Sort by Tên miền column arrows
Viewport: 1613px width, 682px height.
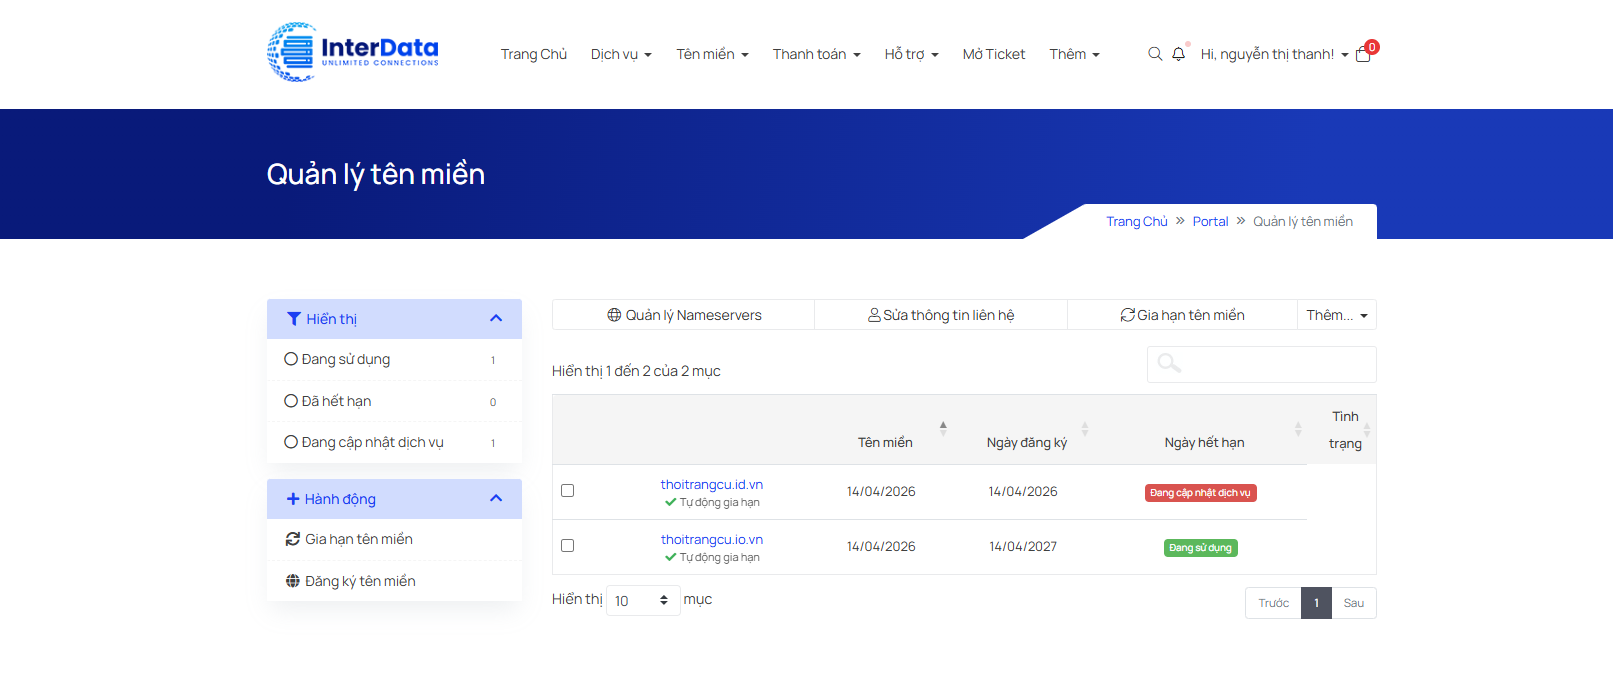(x=943, y=429)
